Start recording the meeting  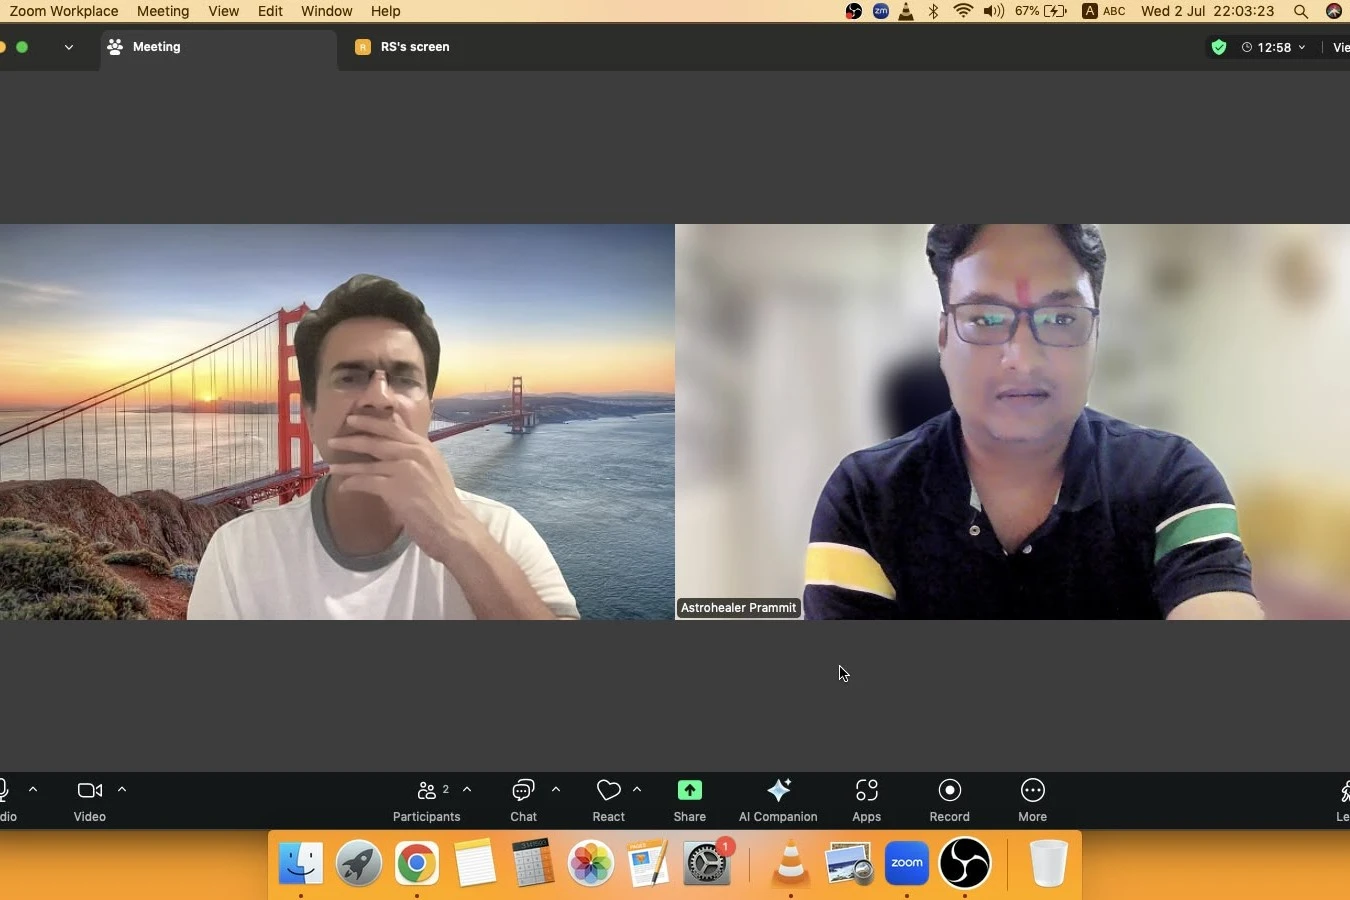click(x=949, y=800)
